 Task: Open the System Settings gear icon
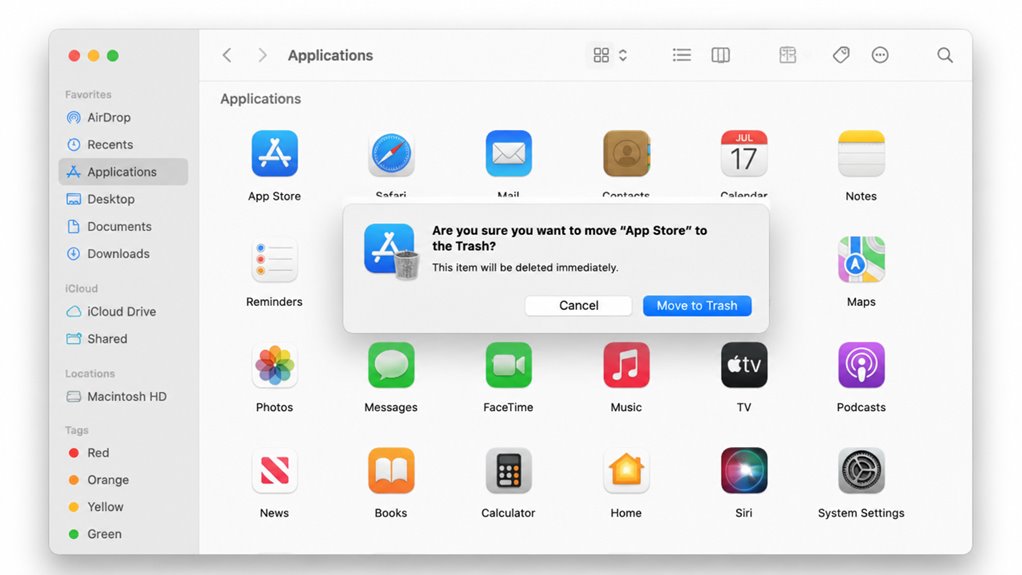click(861, 471)
